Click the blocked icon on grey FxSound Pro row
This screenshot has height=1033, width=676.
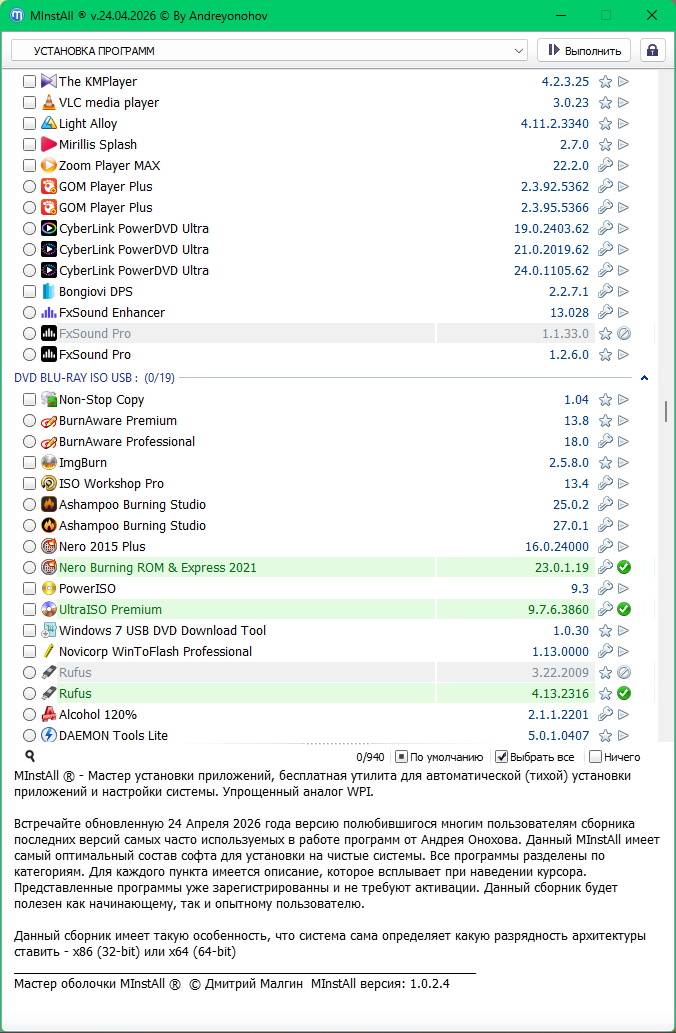[623, 333]
